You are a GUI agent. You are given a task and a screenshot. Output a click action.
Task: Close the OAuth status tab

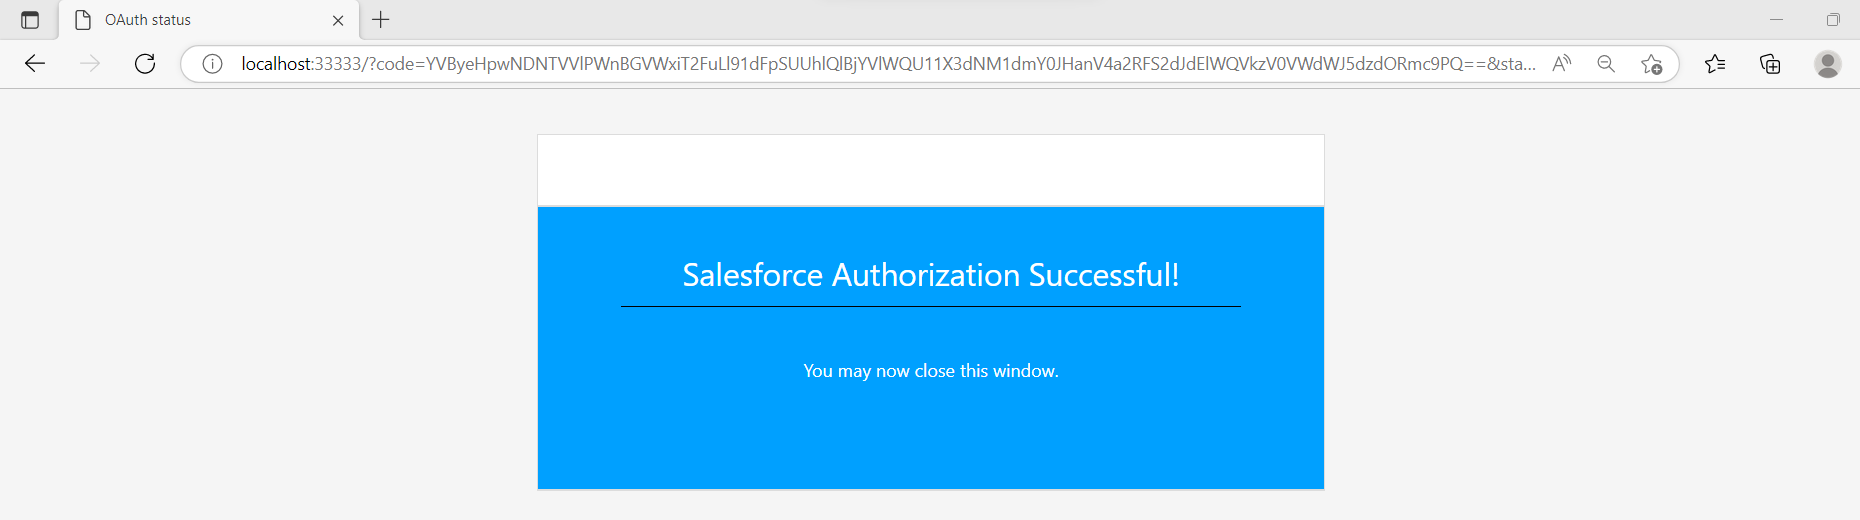pyautogui.click(x=338, y=20)
